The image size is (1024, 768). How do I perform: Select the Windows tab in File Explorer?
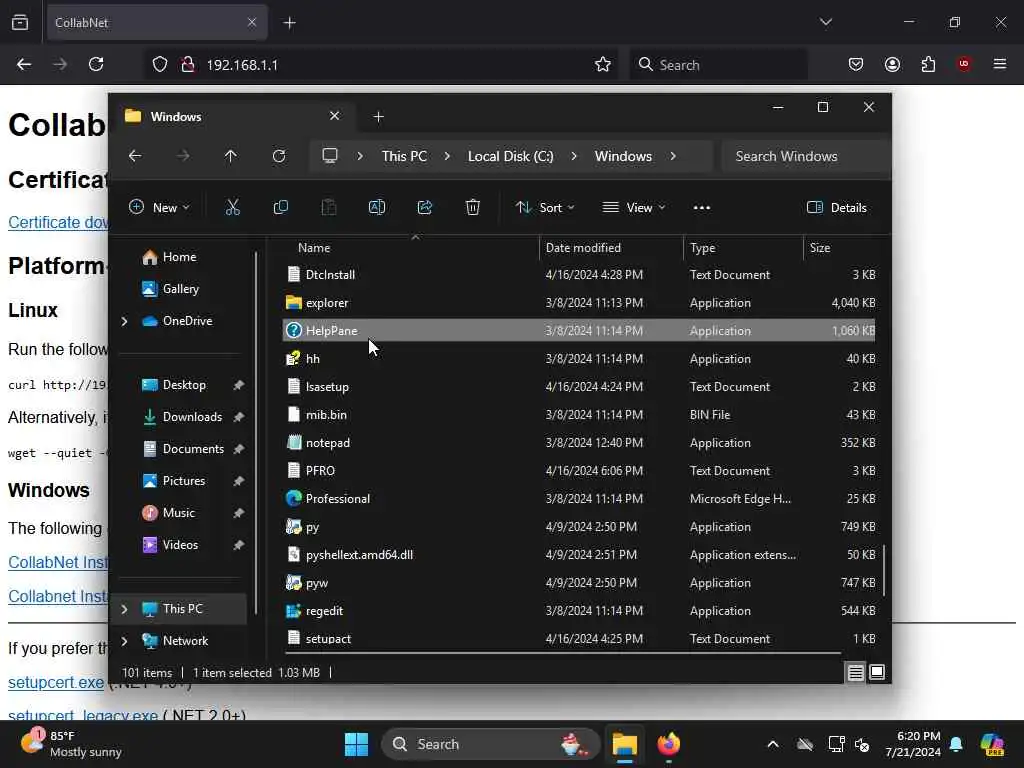click(x=234, y=116)
